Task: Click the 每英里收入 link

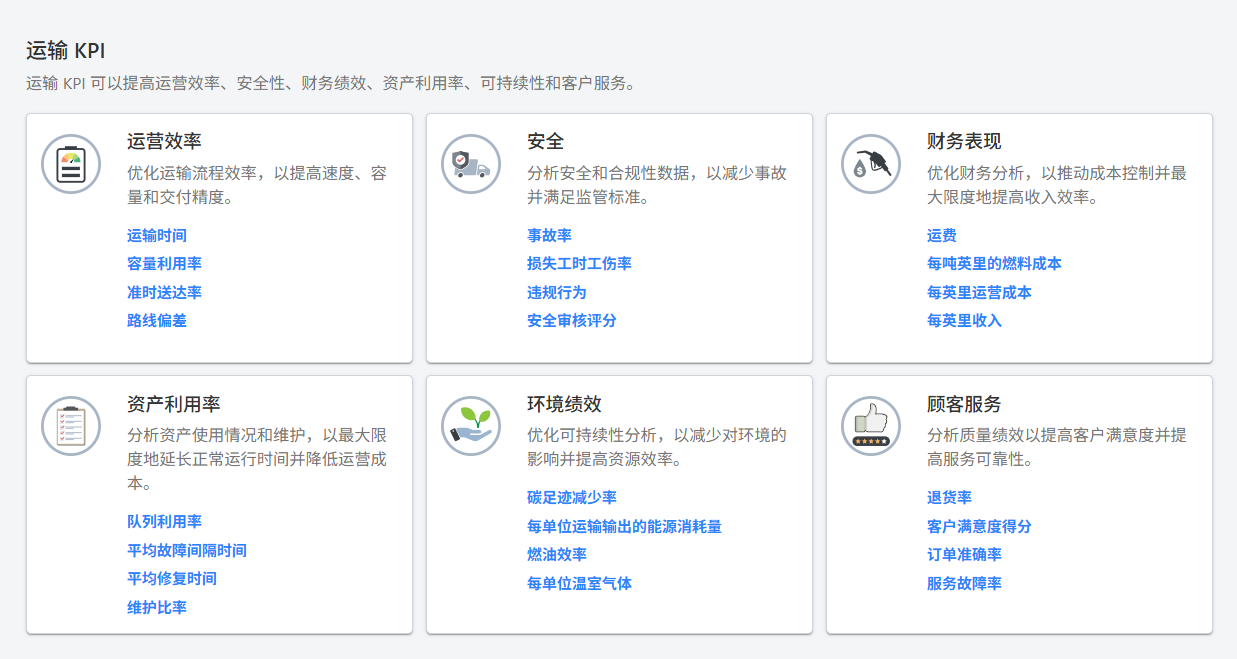Action: click(966, 322)
